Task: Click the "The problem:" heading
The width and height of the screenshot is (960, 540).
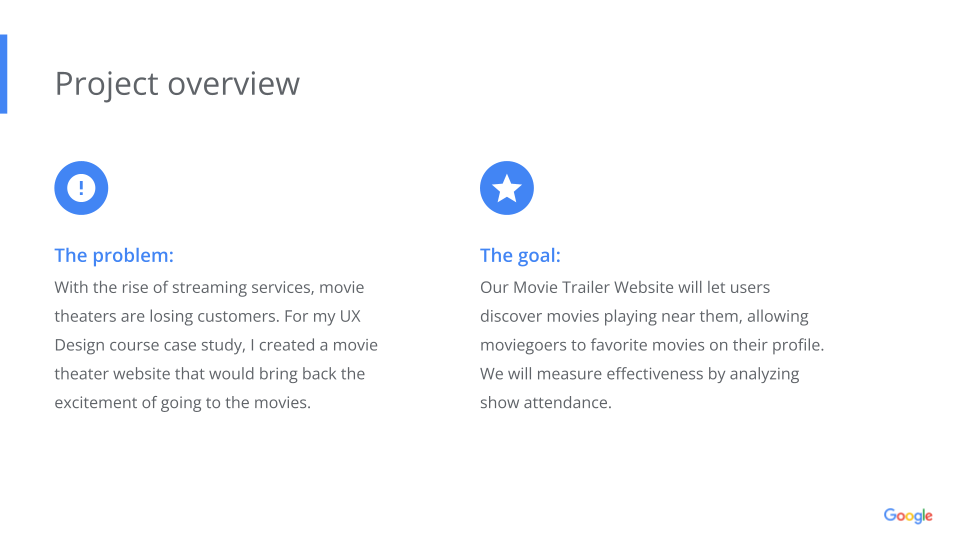Action: point(114,256)
